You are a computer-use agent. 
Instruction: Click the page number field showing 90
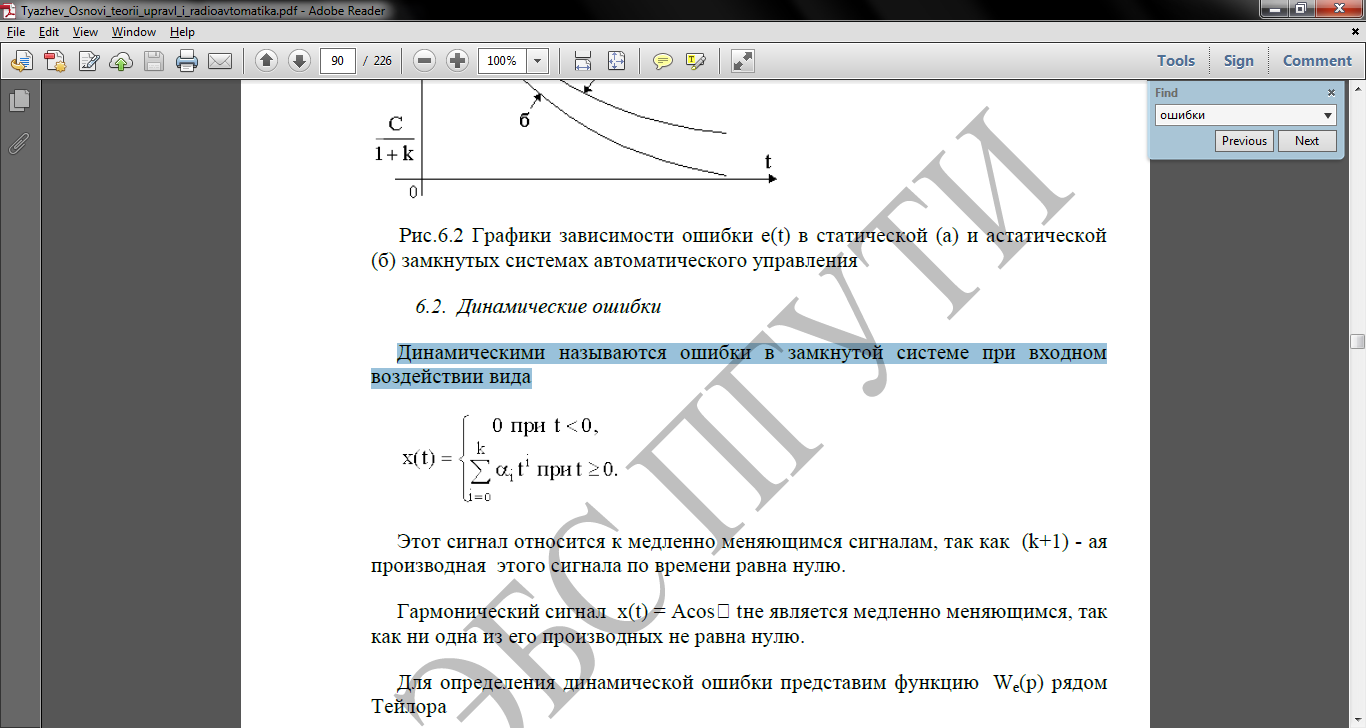pos(338,61)
